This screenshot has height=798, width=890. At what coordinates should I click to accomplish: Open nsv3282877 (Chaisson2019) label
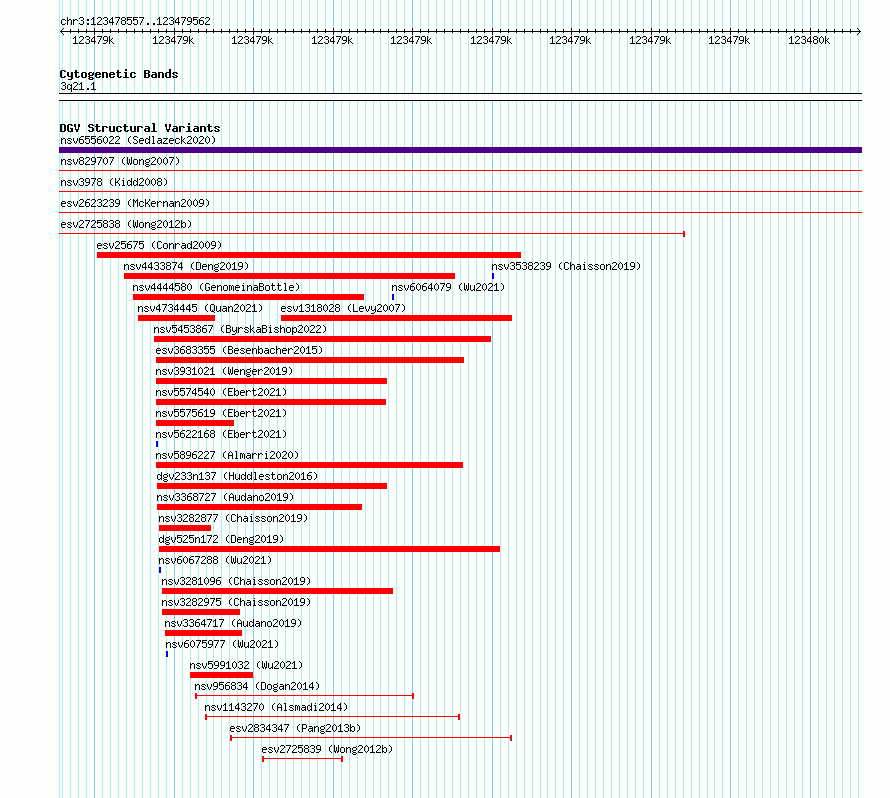pyautogui.click(x=233, y=518)
